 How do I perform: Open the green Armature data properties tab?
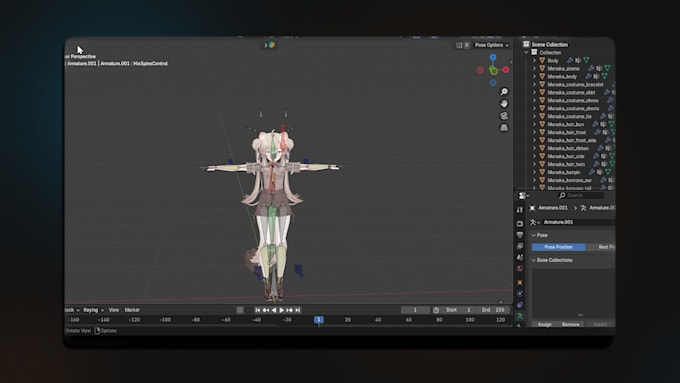click(x=520, y=316)
